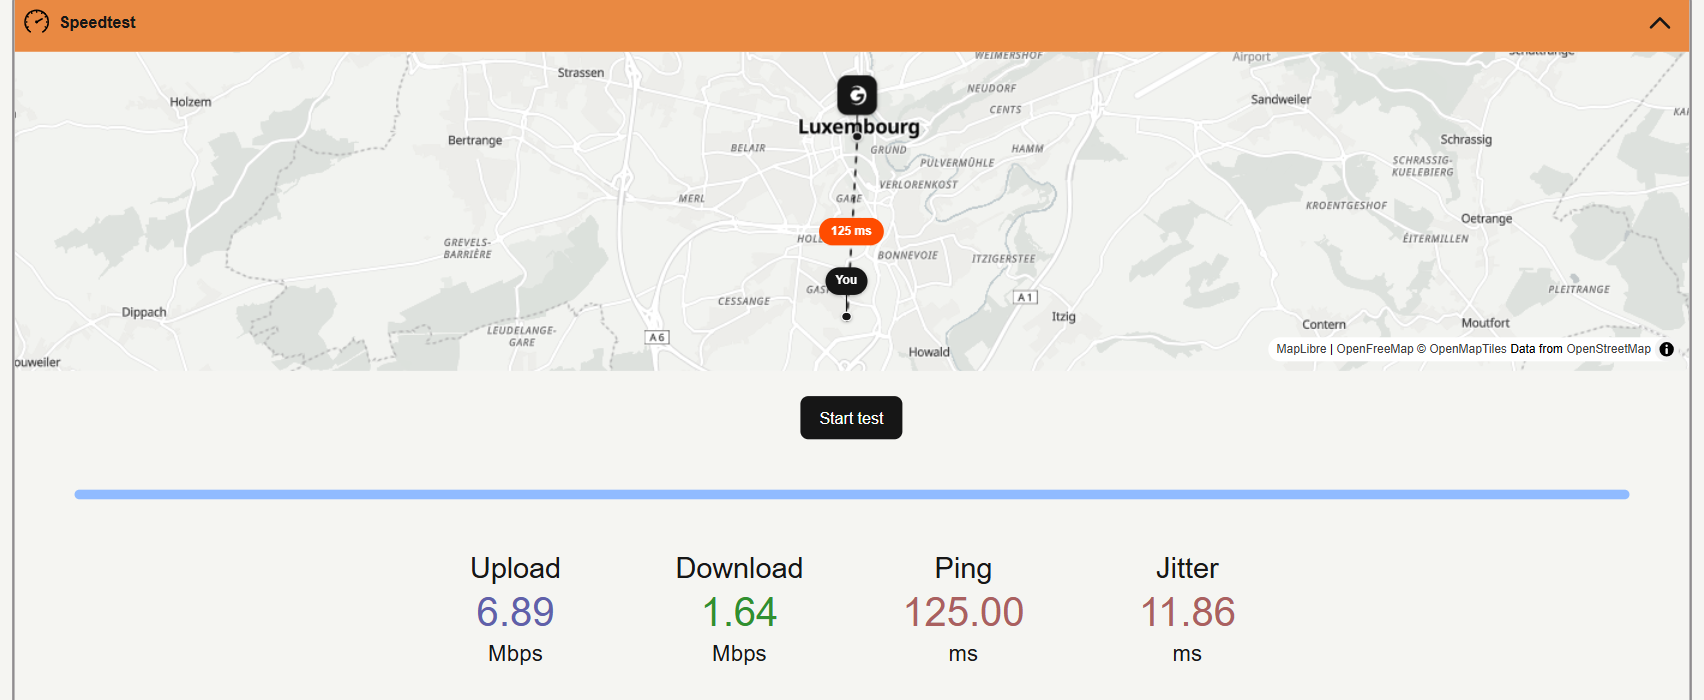The height and width of the screenshot is (700, 1704).
Task: Click the orange 125 ms latency badge
Action: tap(851, 231)
